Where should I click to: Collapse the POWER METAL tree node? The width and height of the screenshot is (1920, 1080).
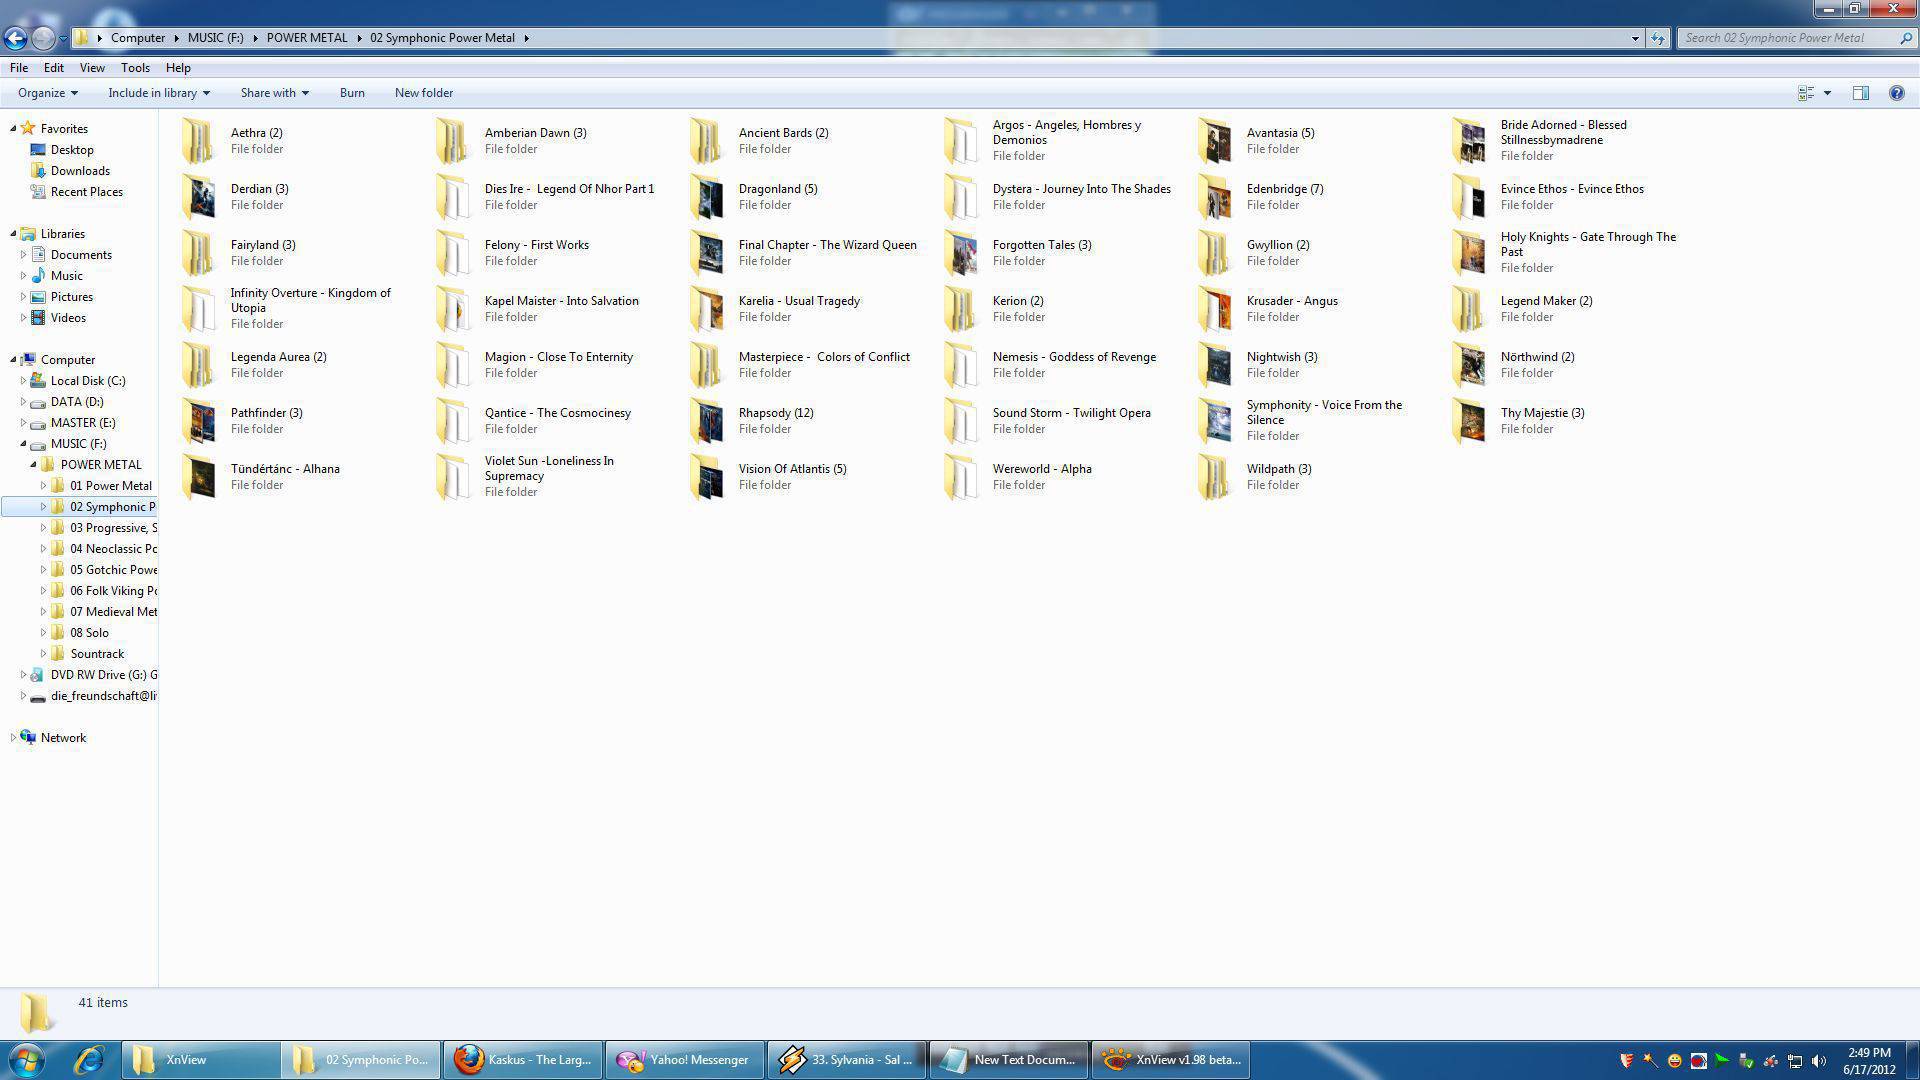coord(33,465)
